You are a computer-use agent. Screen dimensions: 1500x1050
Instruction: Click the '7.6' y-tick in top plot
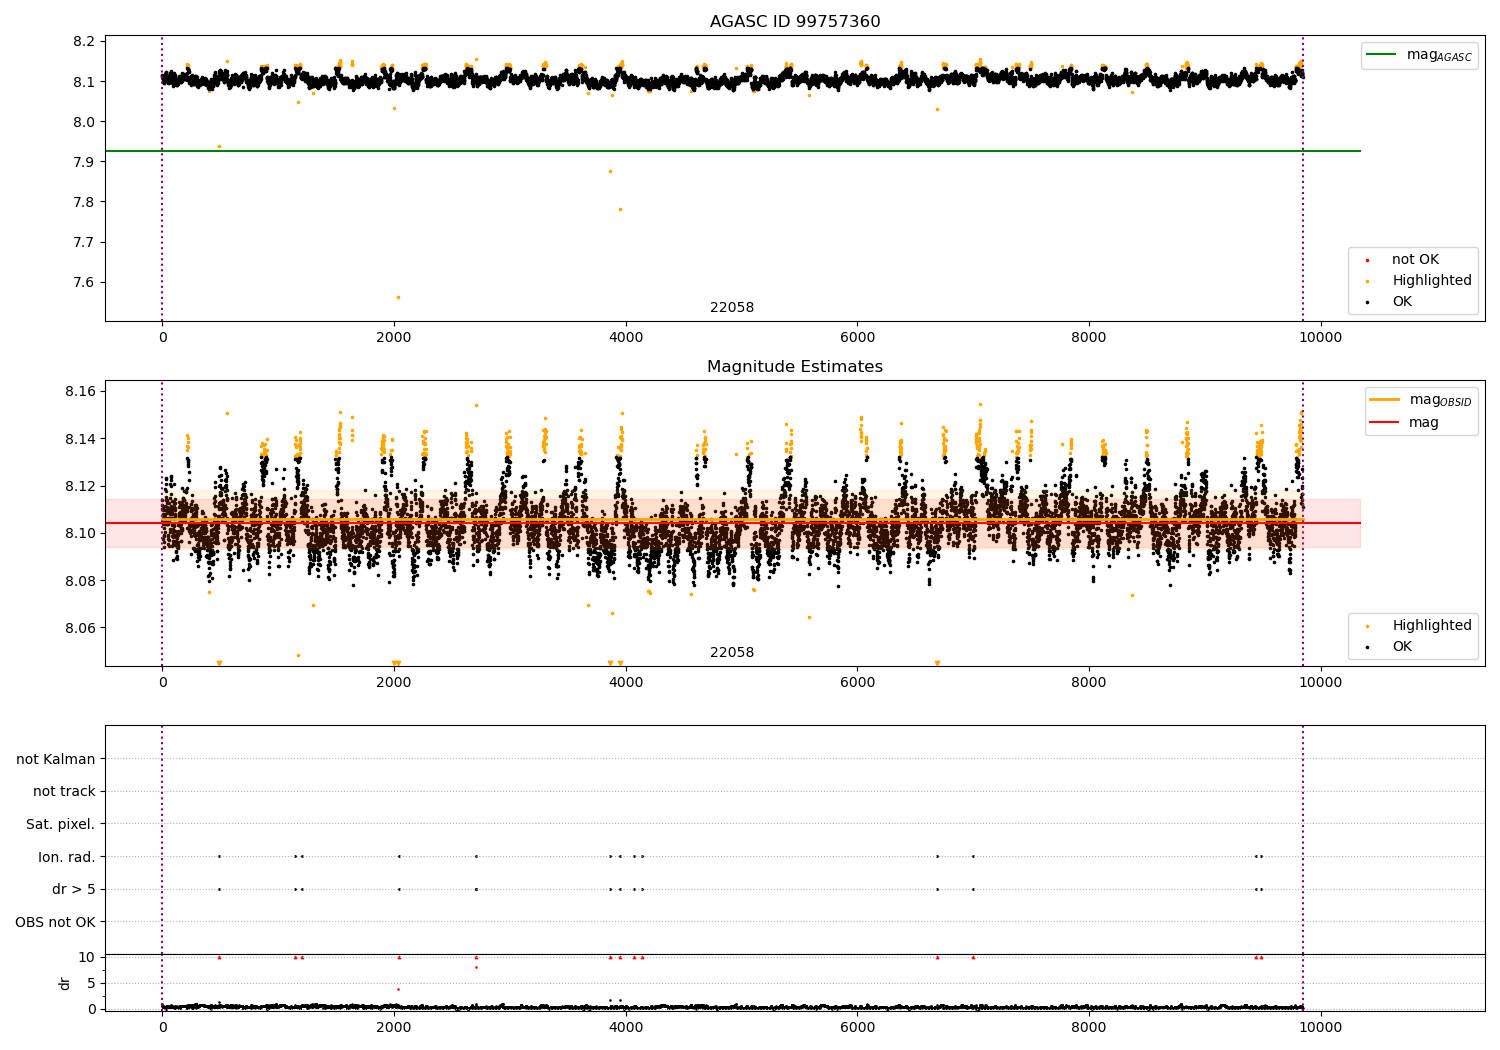[85, 282]
